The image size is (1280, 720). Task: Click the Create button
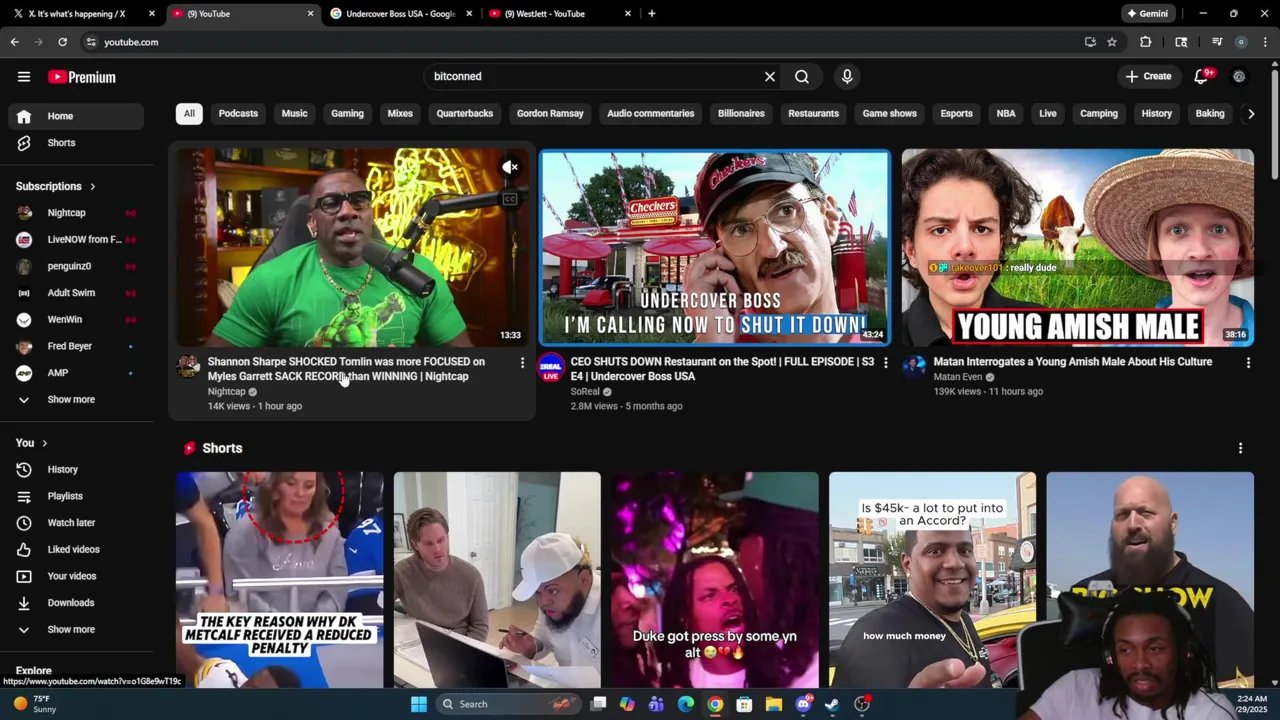pos(1148,76)
